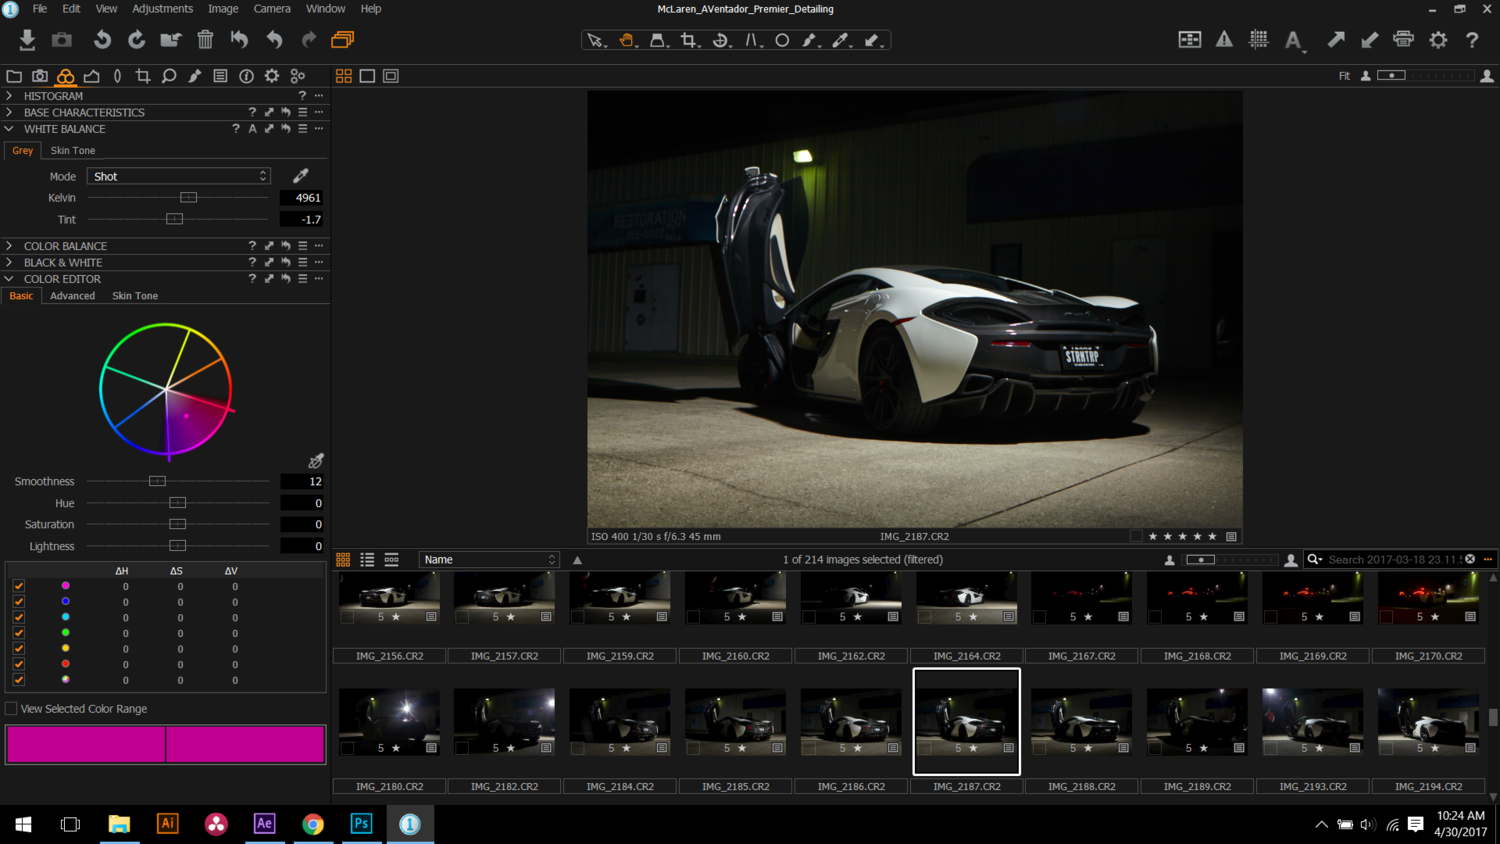
Task: Switch to the Advanced color editor tab
Action: (73, 296)
